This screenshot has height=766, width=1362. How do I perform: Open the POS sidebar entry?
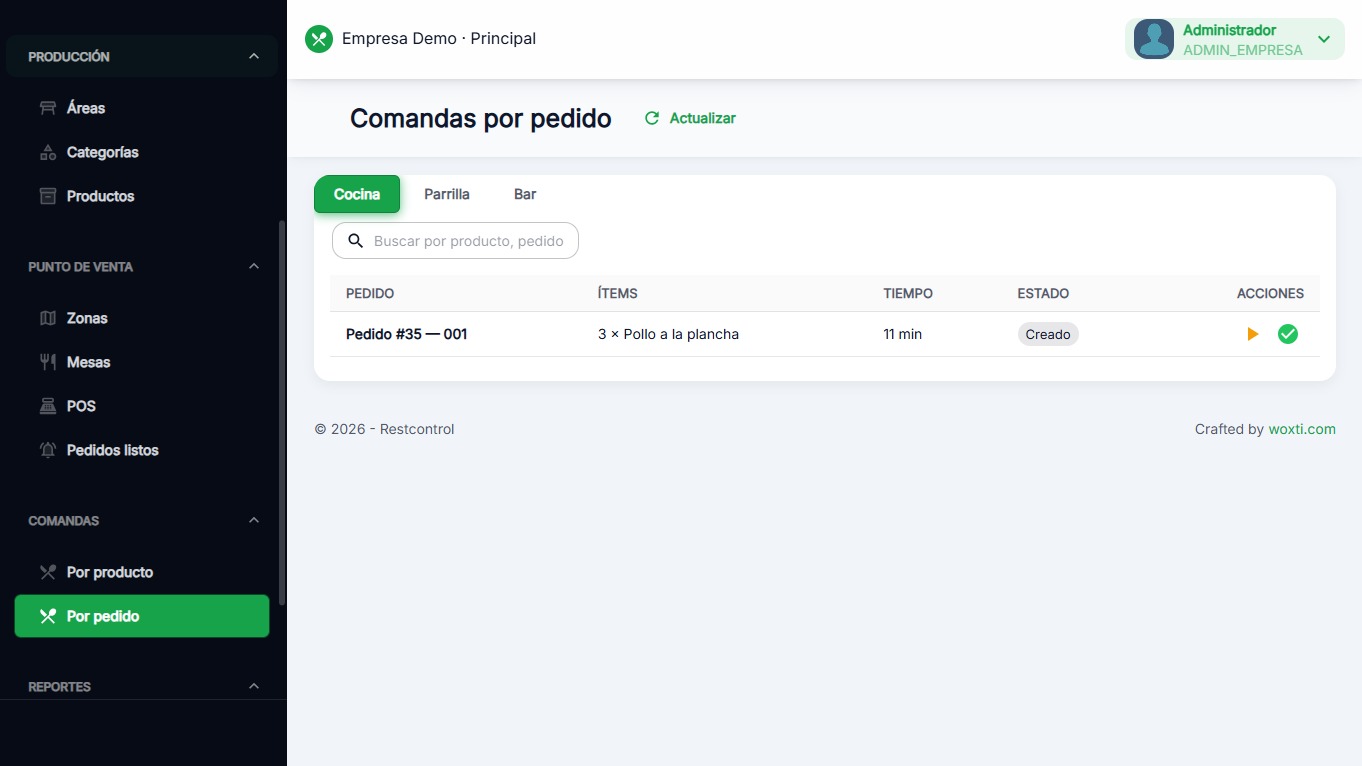point(81,406)
